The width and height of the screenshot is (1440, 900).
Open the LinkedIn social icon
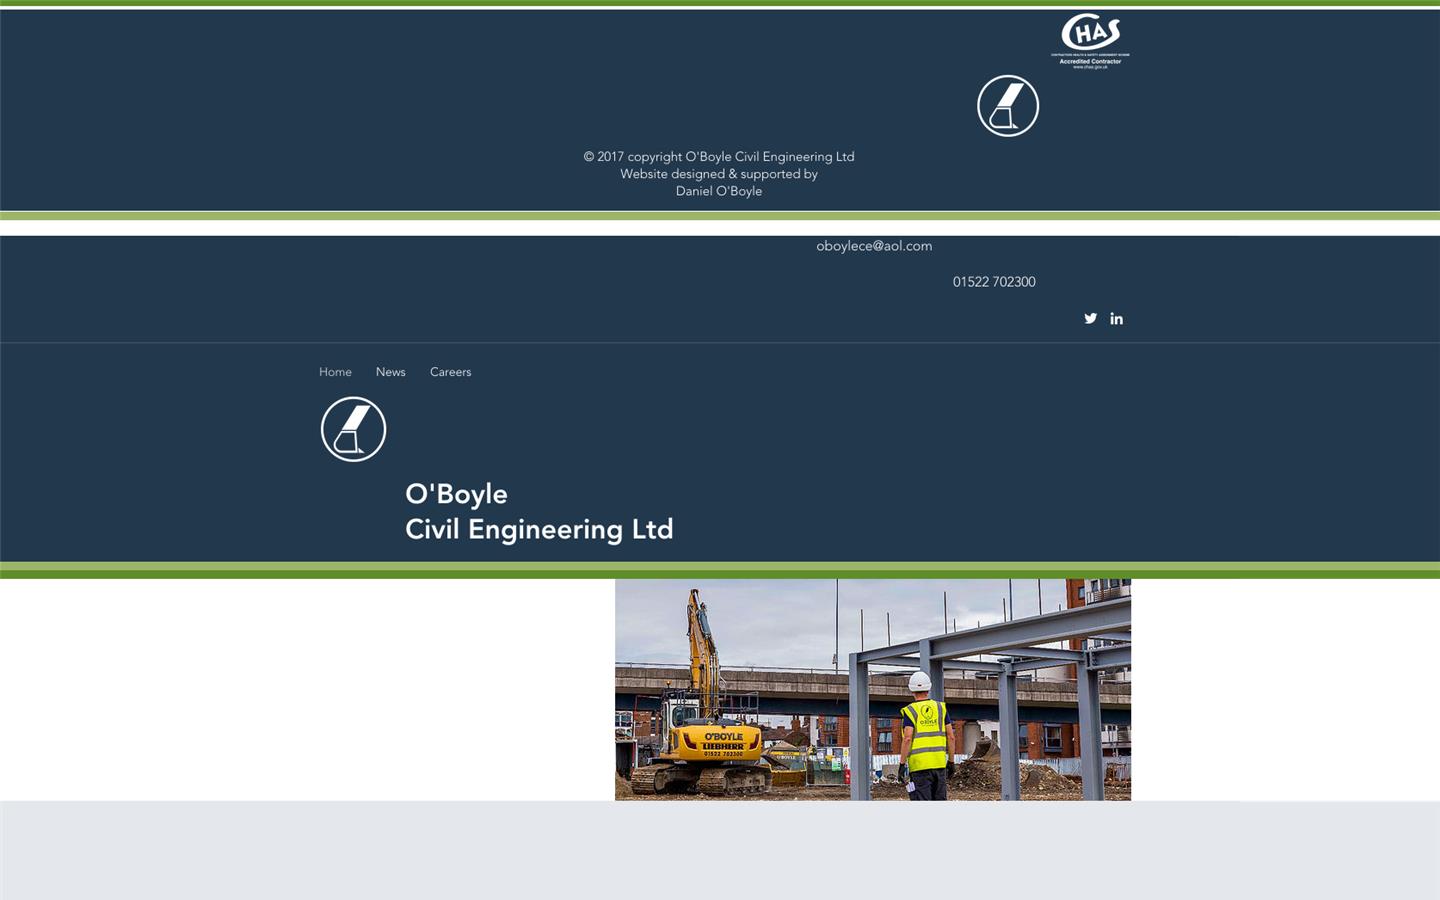click(1117, 318)
